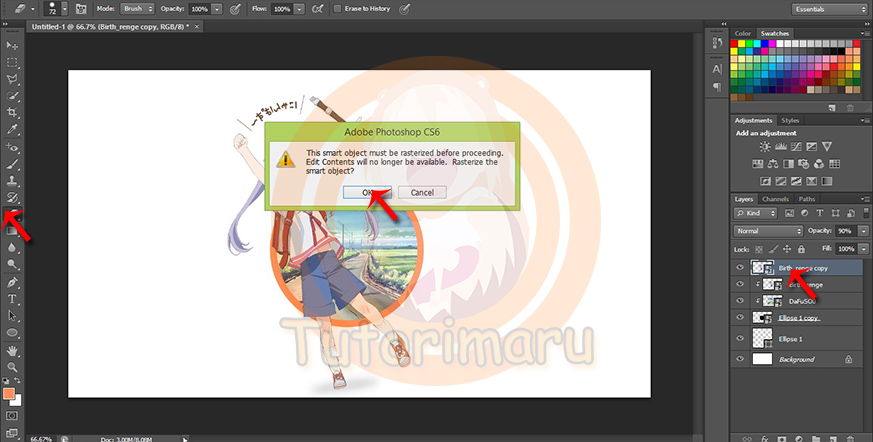Select the Path Selection tool
The height and width of the screenshot is (442, 873).
pyautogui.click(x=12, y=316)
